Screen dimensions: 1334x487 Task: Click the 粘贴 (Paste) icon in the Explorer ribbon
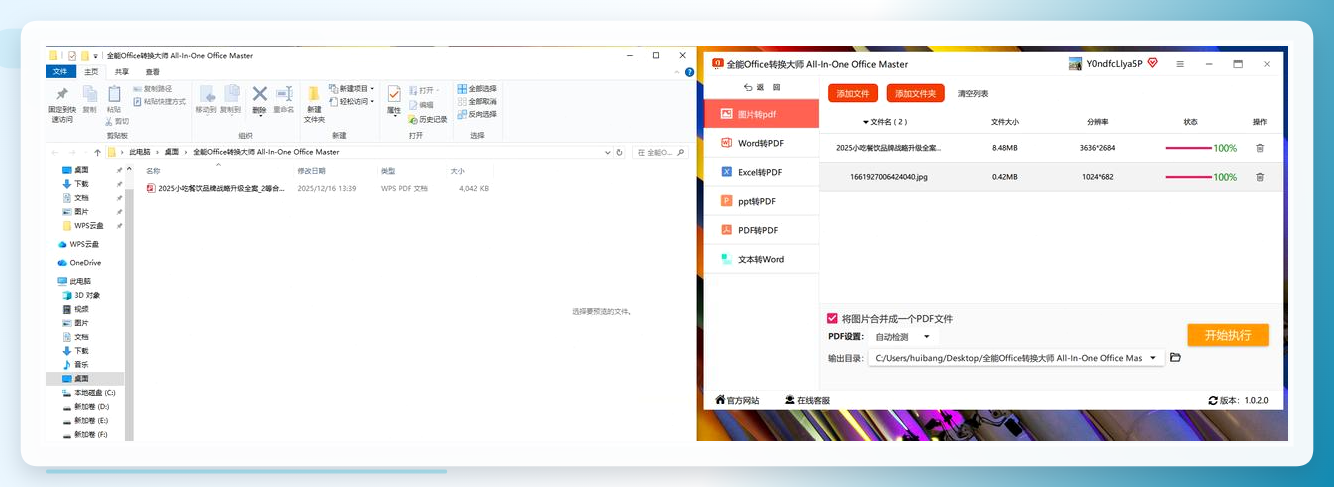[x=113, y=94]
